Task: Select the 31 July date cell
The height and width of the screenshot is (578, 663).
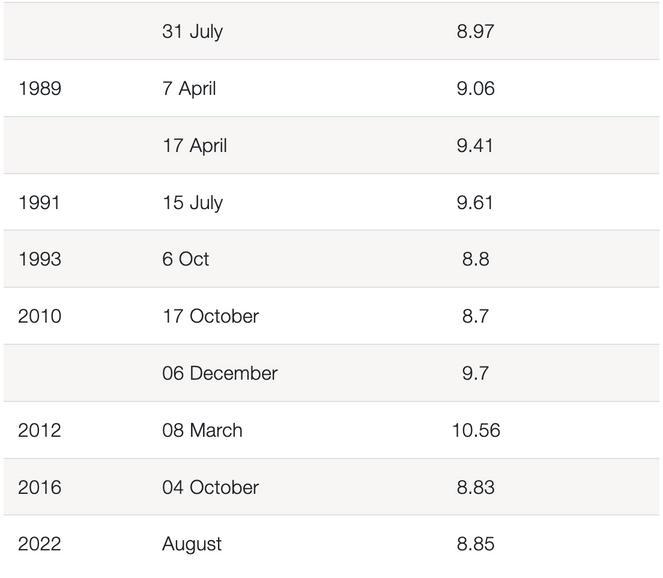Action: coord(192,32)
